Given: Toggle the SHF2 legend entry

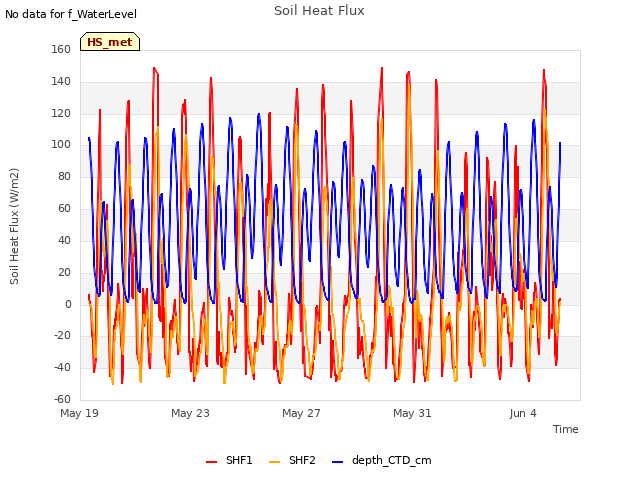Looking at the screenshot, I should tap(292, 460).
